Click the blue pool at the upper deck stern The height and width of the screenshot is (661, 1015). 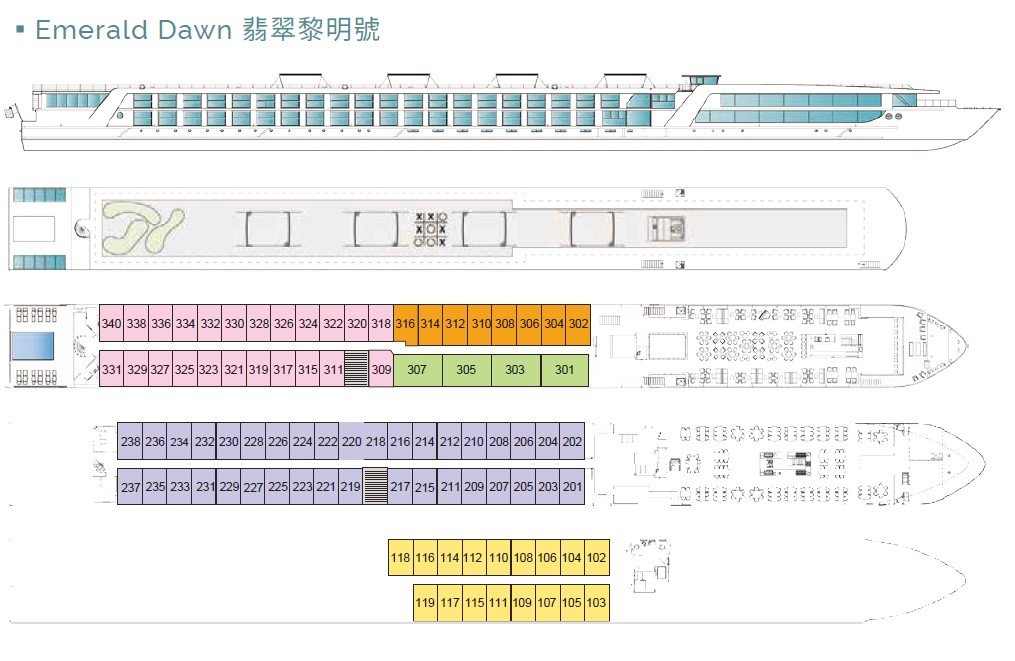coord(32,346)
